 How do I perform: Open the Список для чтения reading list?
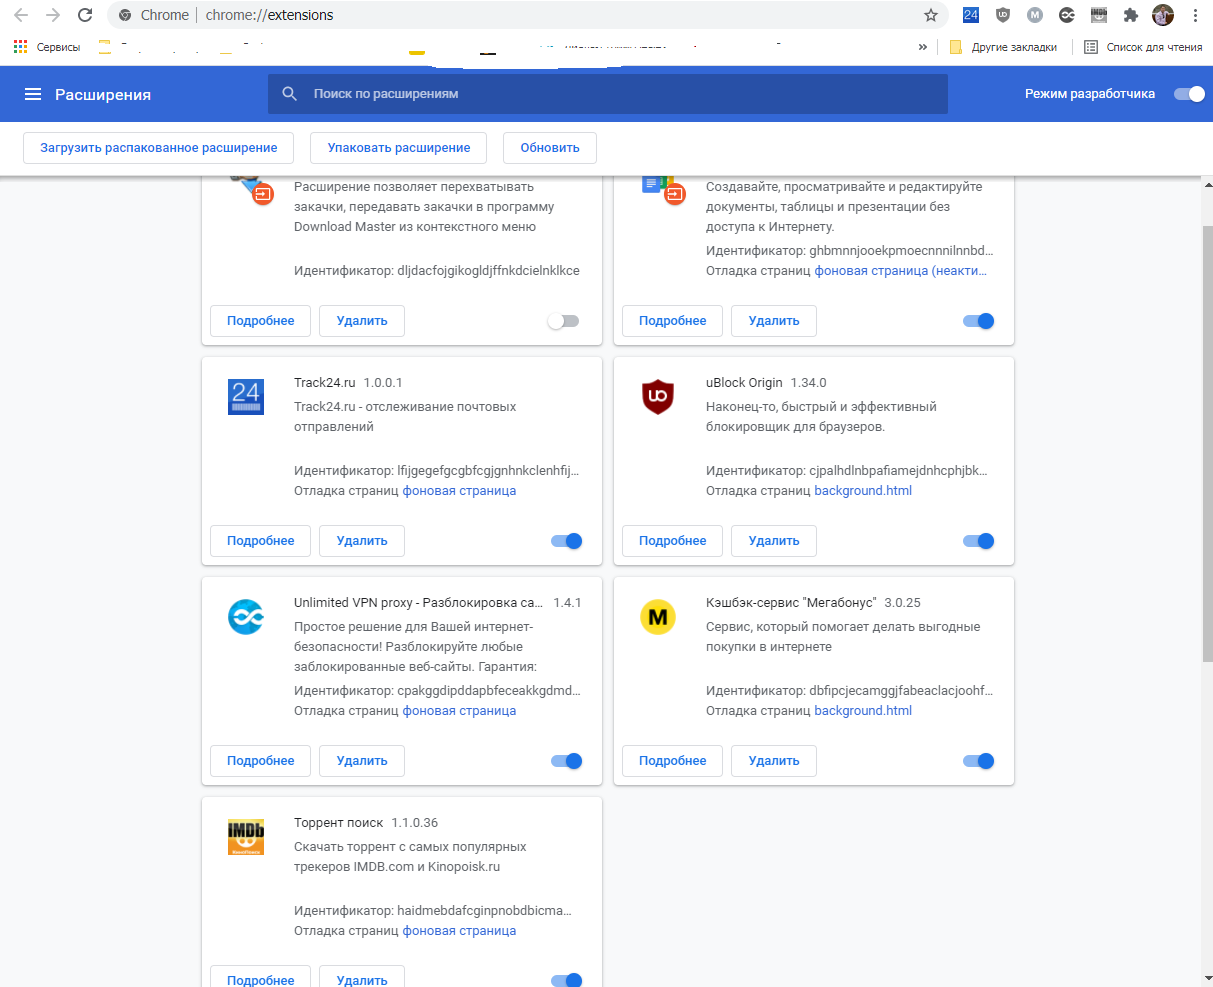1143,47
